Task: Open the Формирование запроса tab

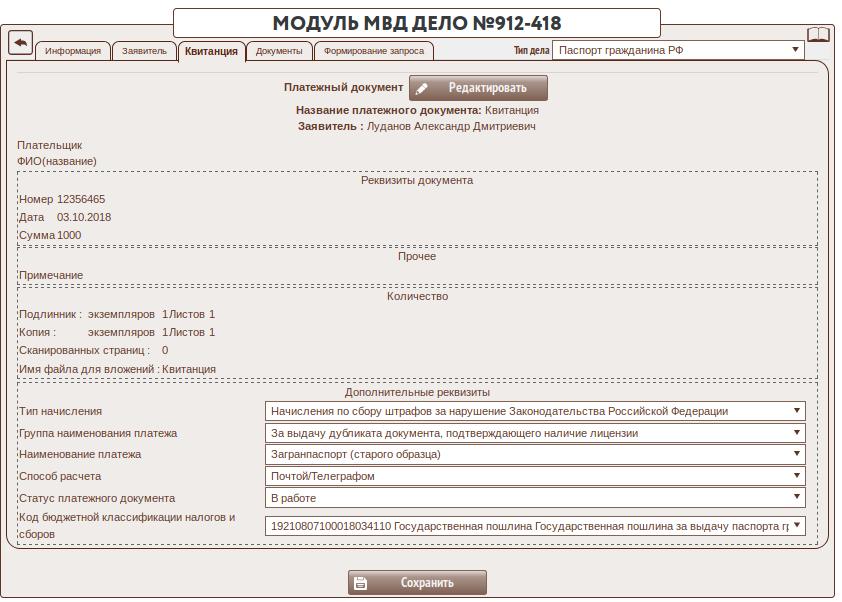Action: (x=374, y=51)
